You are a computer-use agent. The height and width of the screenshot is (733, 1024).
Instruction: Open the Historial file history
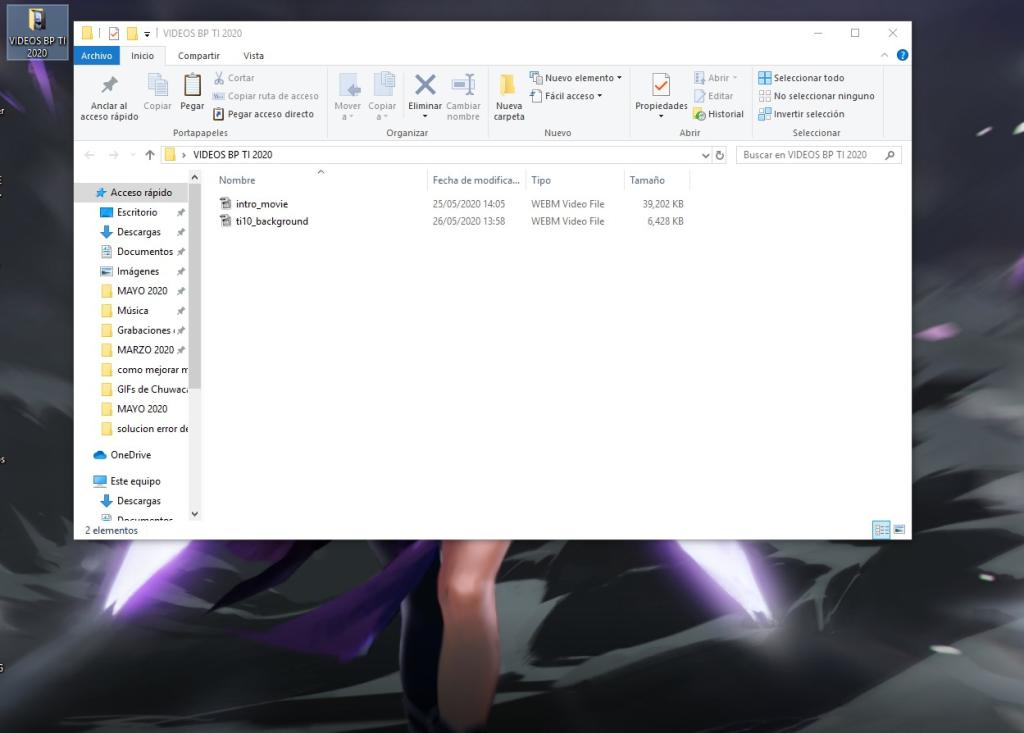point(718,114)
